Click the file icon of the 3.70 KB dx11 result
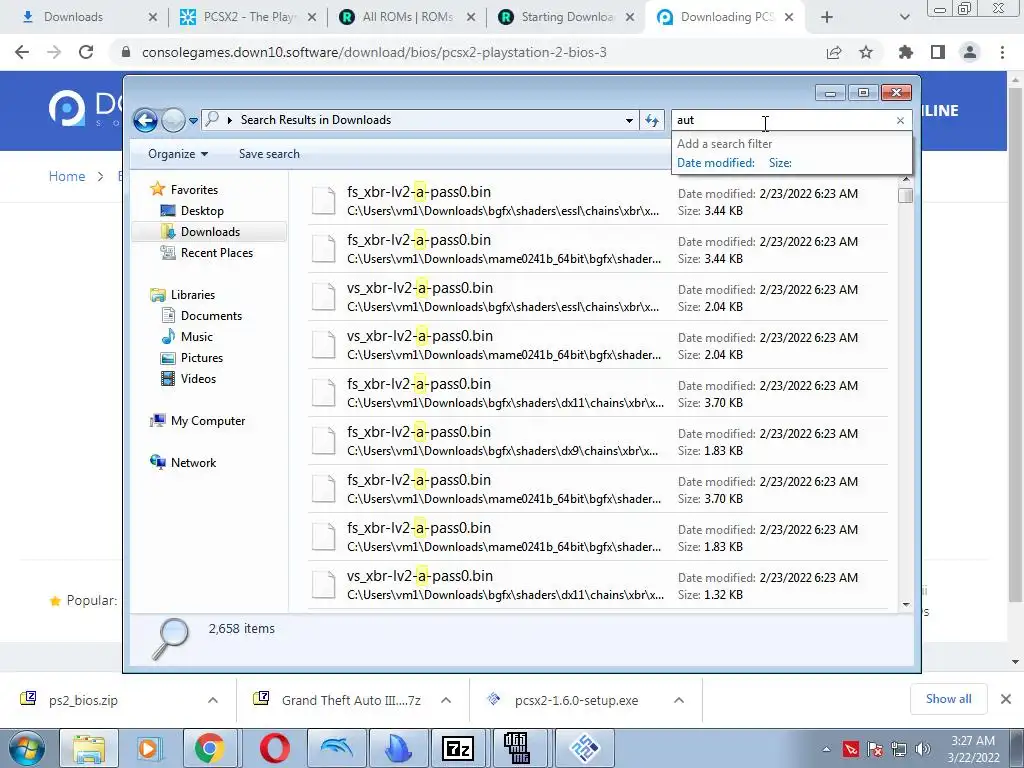 (323, 393)
